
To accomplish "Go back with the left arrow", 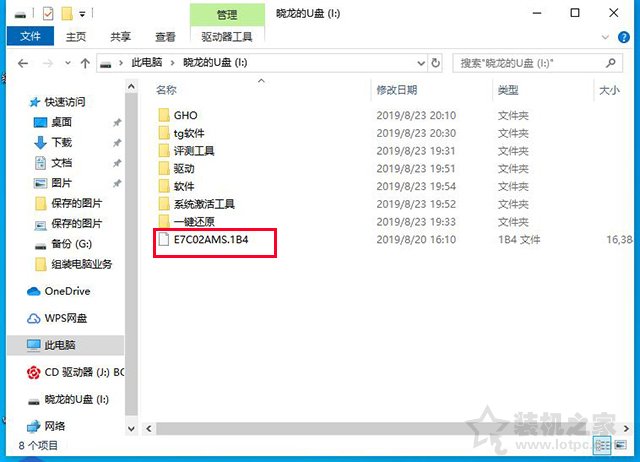I will tap(23, 63).
